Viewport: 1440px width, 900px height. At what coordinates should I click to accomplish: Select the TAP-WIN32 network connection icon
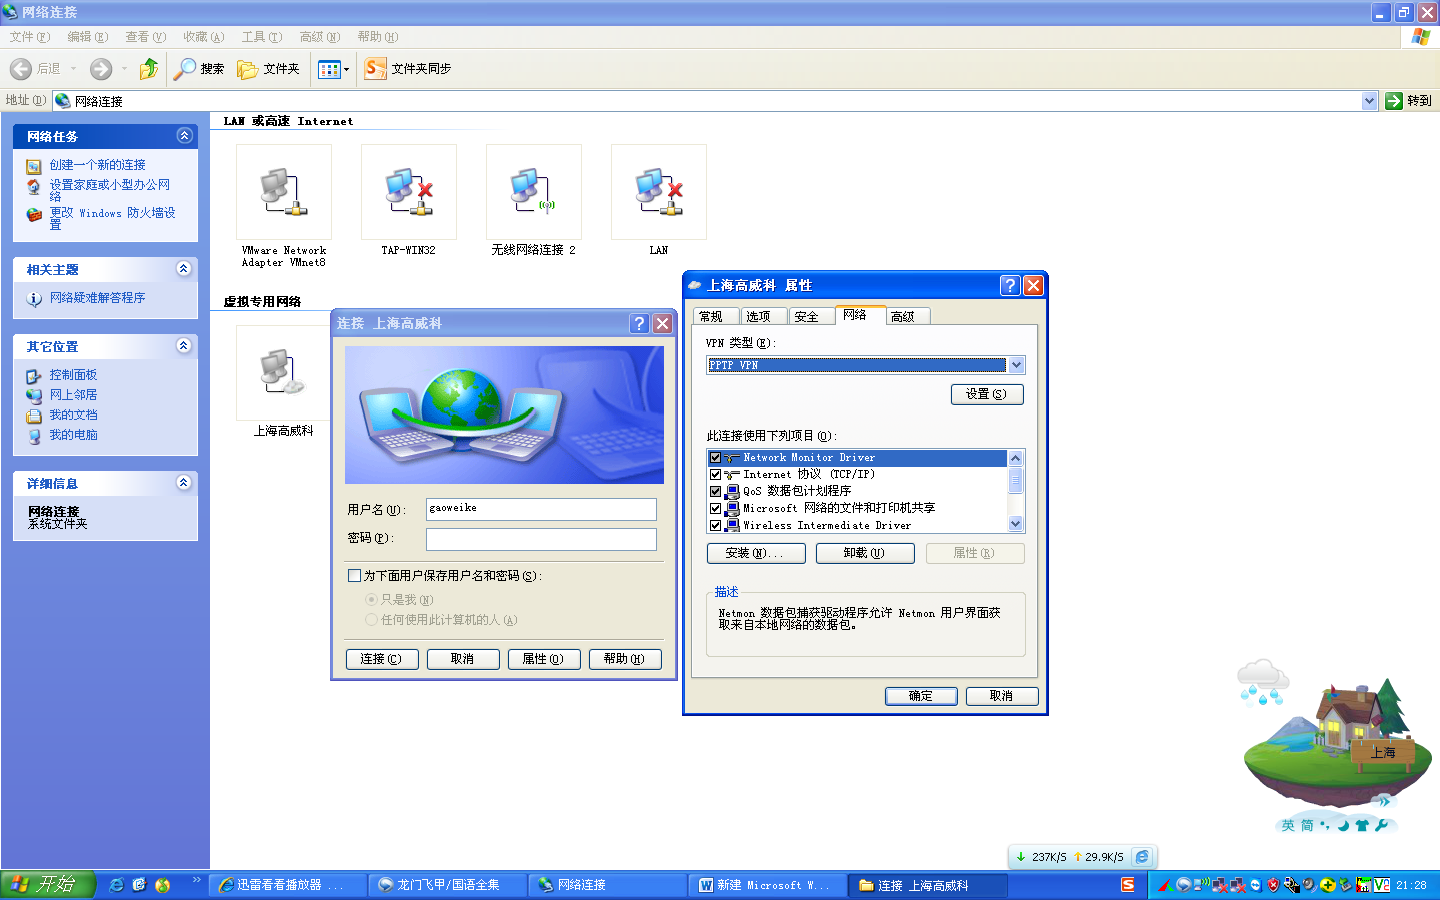pyautogui.click(x=408, y=192)
